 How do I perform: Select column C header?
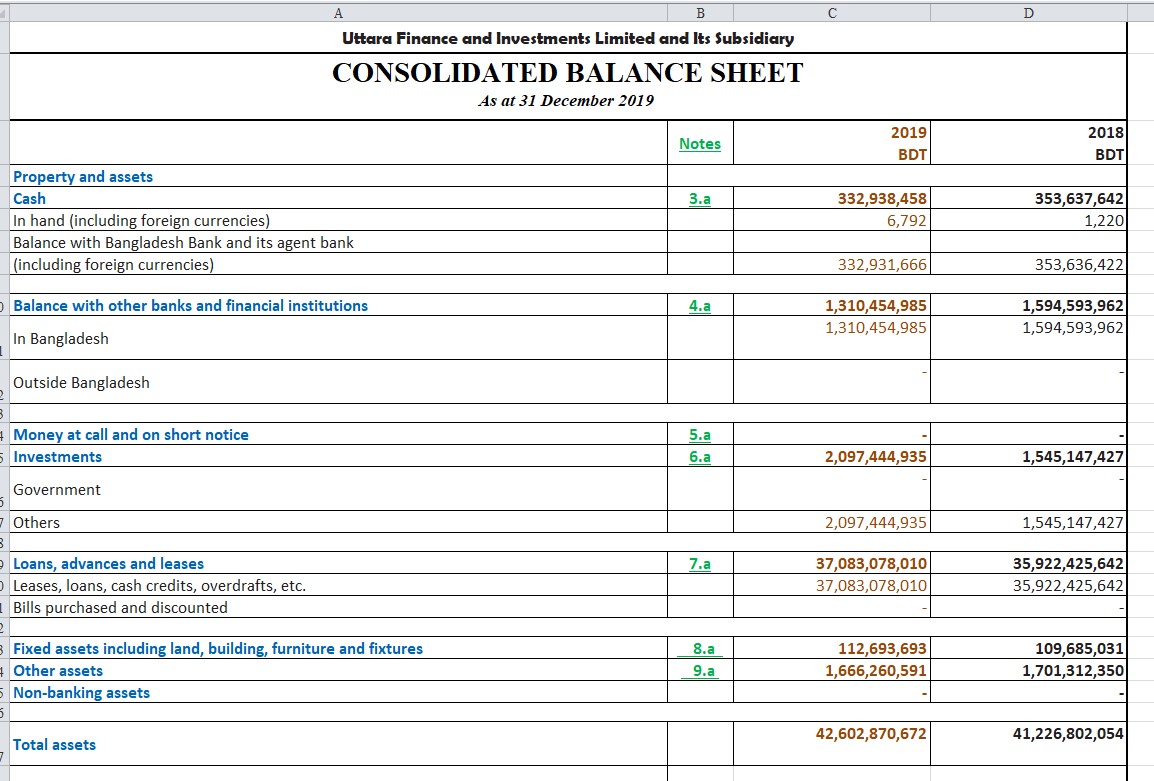[832, 13]
